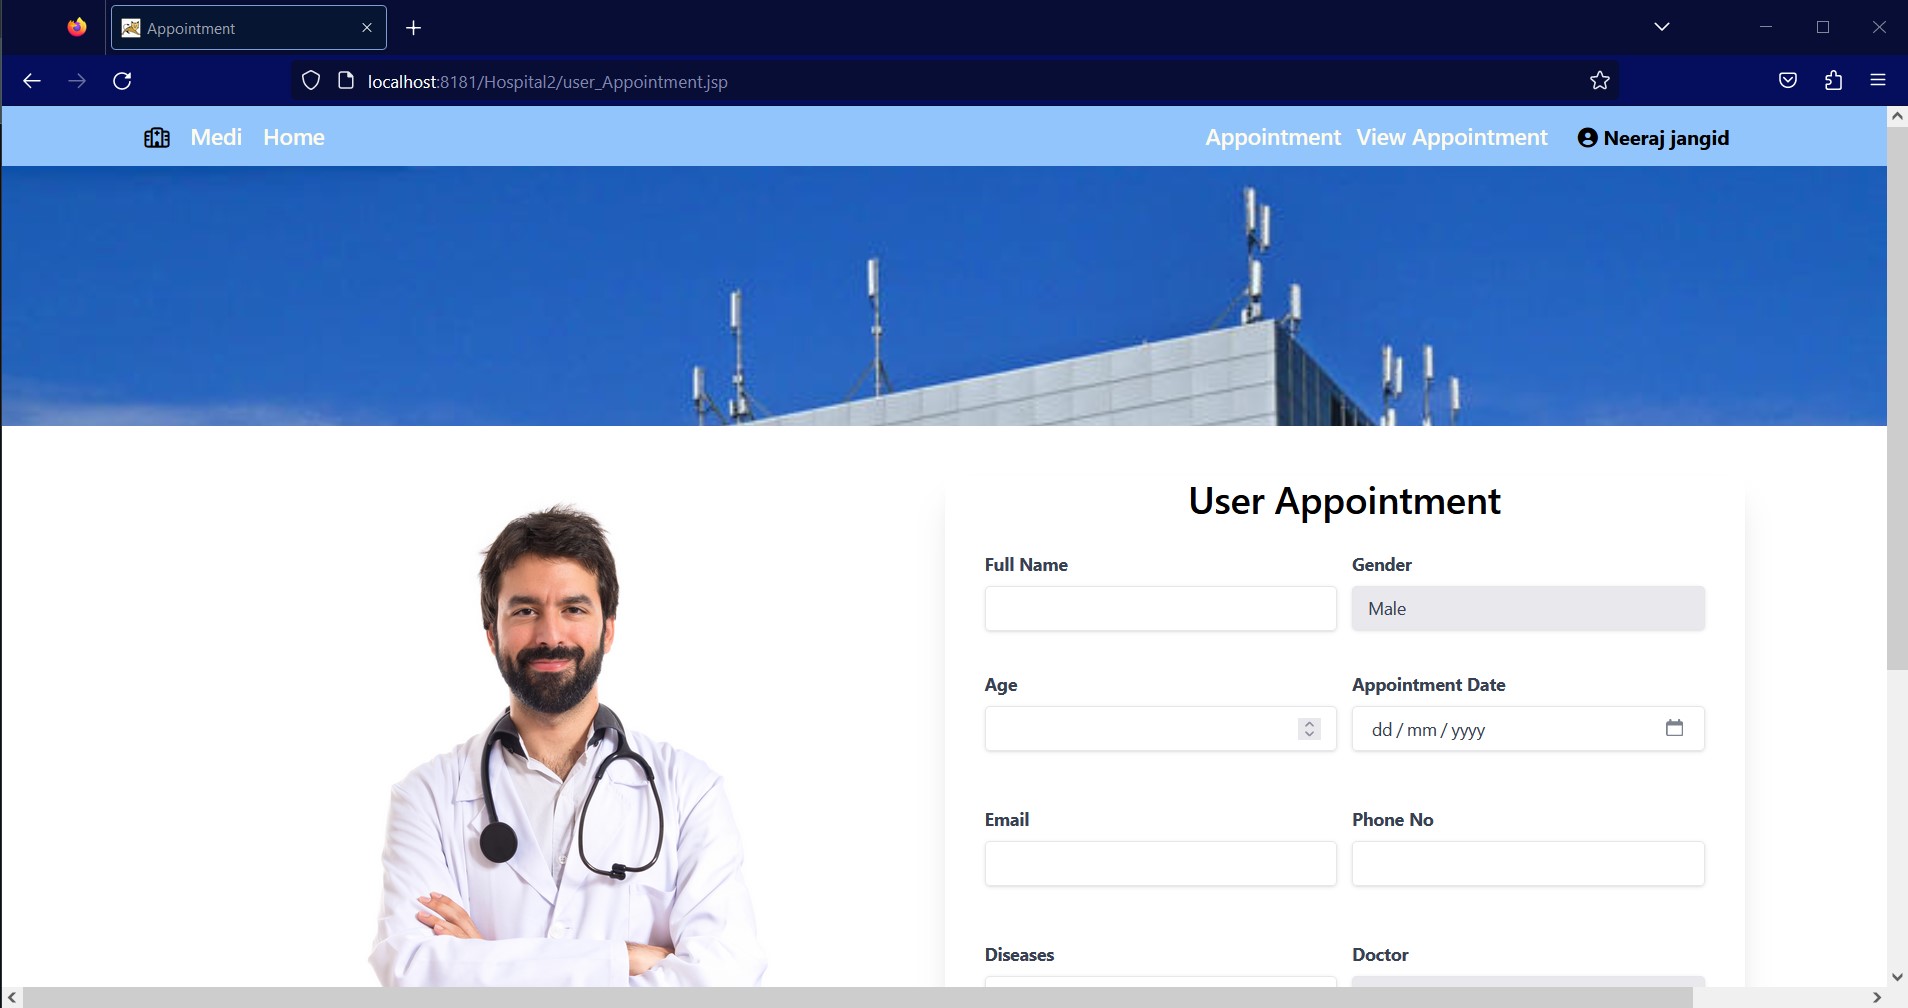Open the calendar icon in Appointment Date
The width and height of the screenshot is (1908, 1008).
tap(1675, 728)
